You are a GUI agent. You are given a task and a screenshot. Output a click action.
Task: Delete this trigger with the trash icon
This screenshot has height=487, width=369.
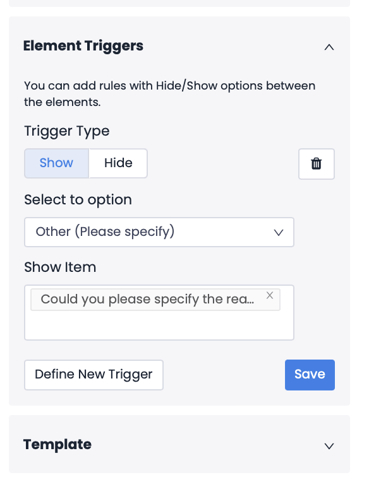tap(316, 164)
